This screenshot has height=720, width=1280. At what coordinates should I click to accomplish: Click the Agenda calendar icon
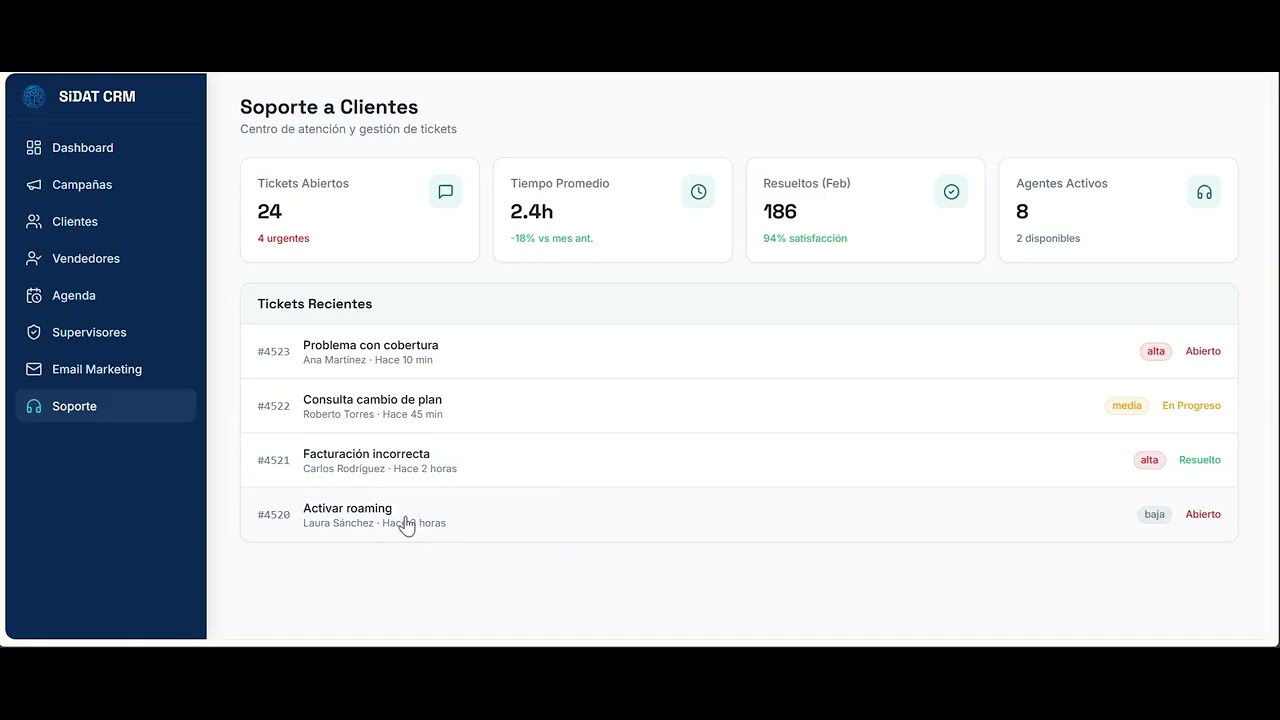coord(34,295)
